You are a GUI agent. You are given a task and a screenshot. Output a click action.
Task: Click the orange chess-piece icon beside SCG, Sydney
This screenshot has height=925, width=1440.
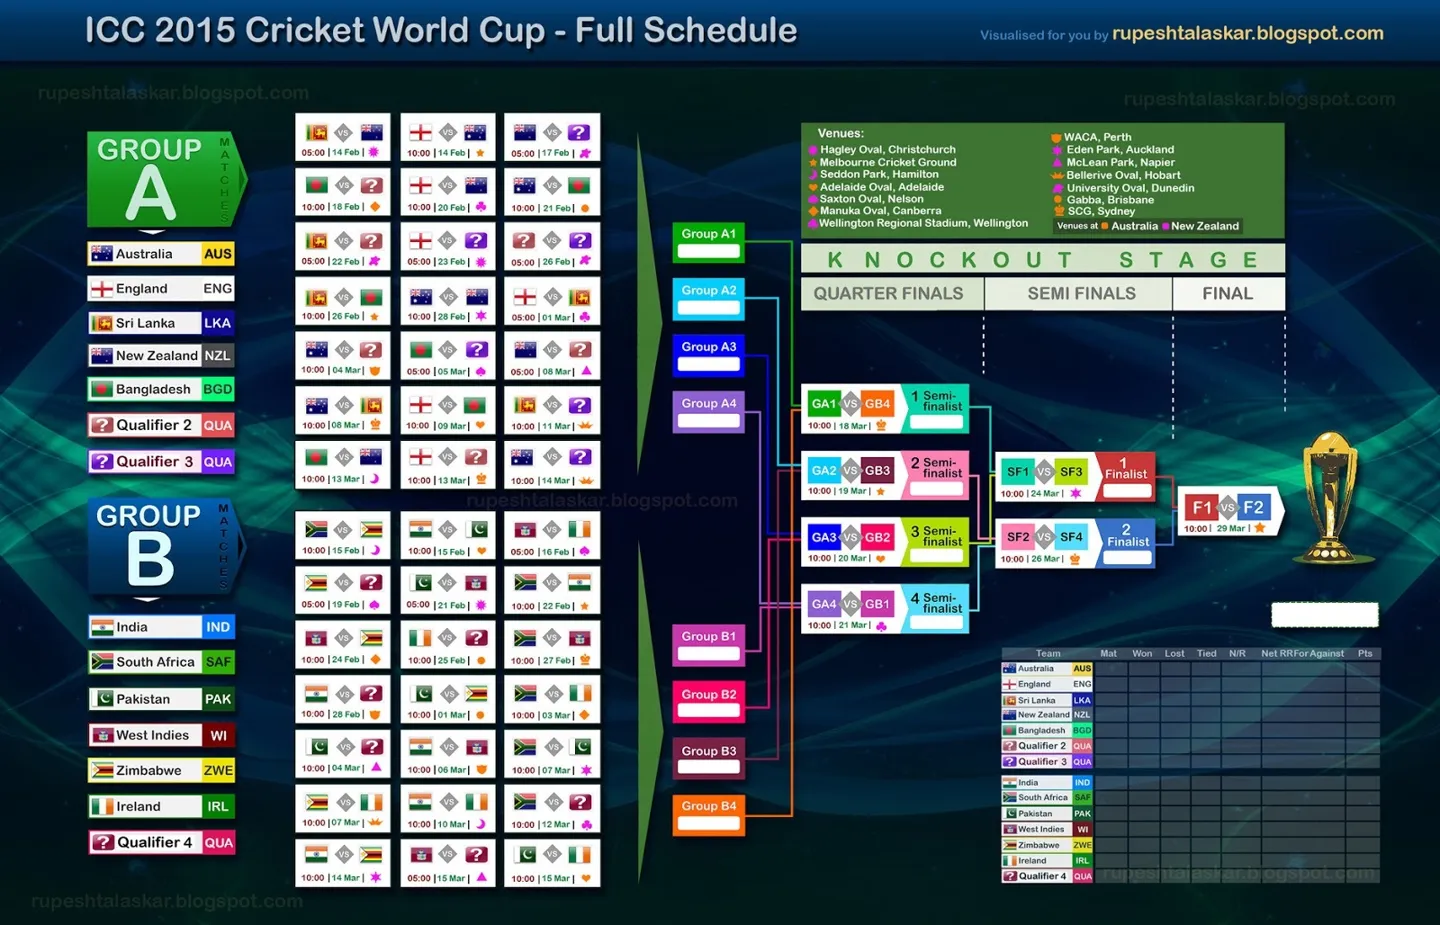click(1058, 211)
